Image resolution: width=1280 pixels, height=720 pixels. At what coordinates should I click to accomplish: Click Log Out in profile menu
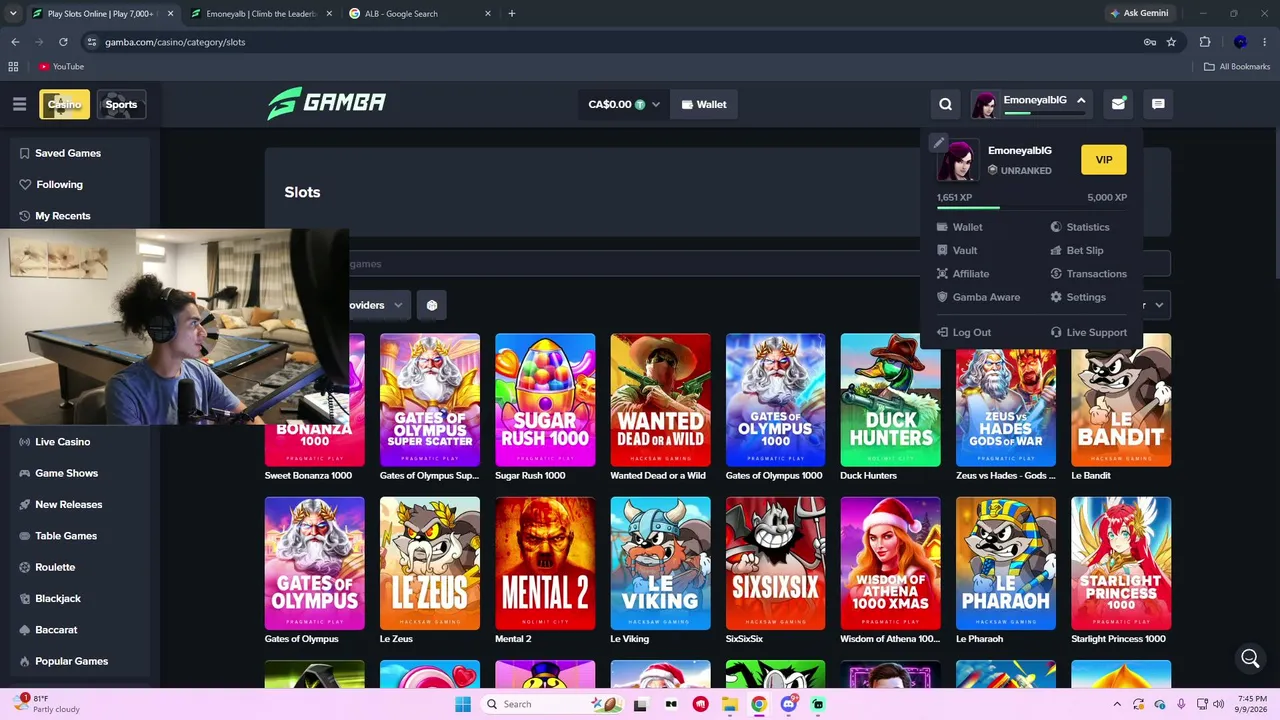tap(964, 332)
